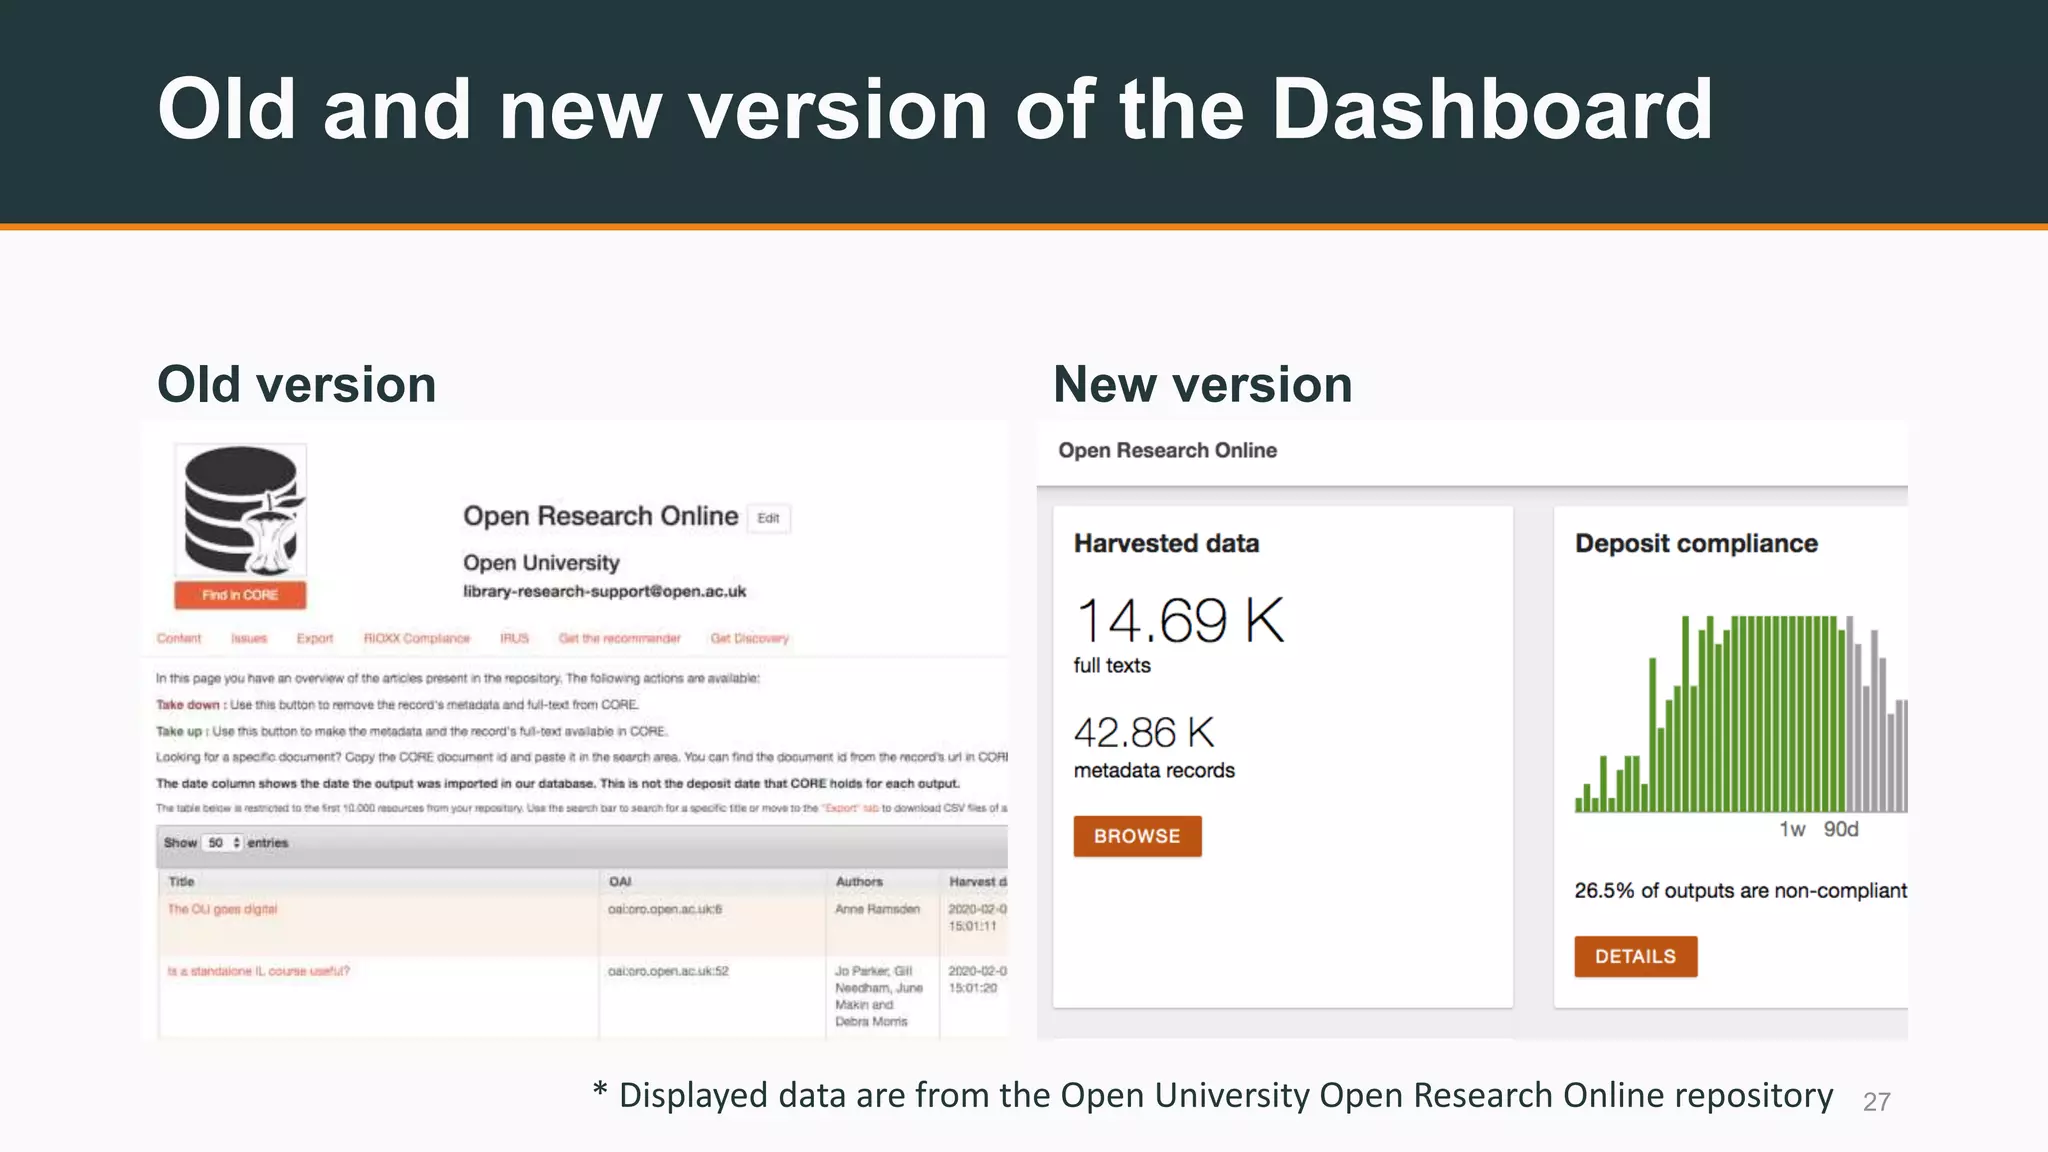Open Get the recommender tab
The width and height of the screenshot is (2048, 1152).
(x=619, y=638)
